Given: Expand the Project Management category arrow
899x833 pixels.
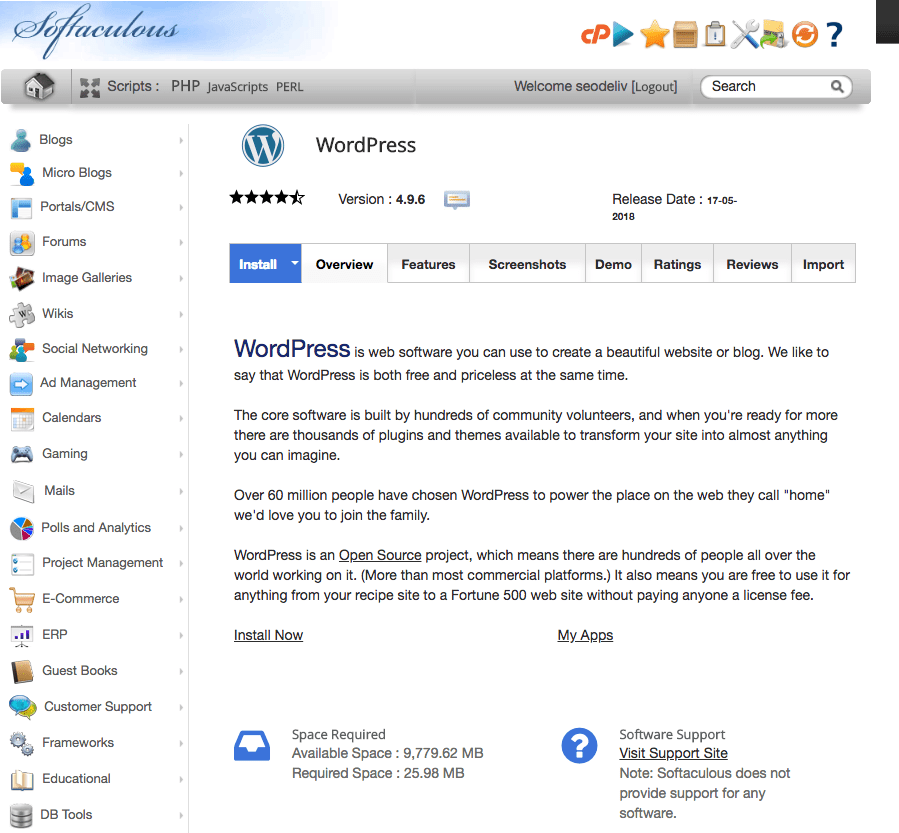Looking at the screenshot, I should (x=181, y=563).
